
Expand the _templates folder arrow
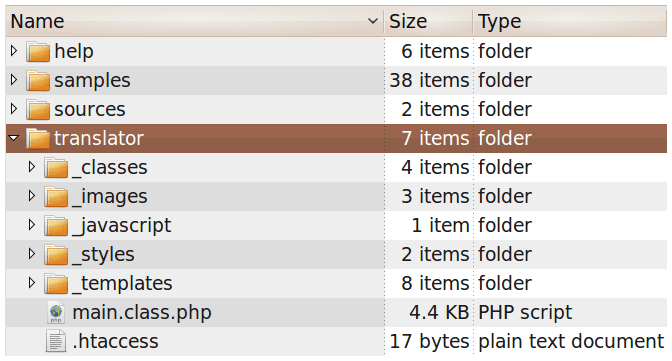(x=32, y=283)
